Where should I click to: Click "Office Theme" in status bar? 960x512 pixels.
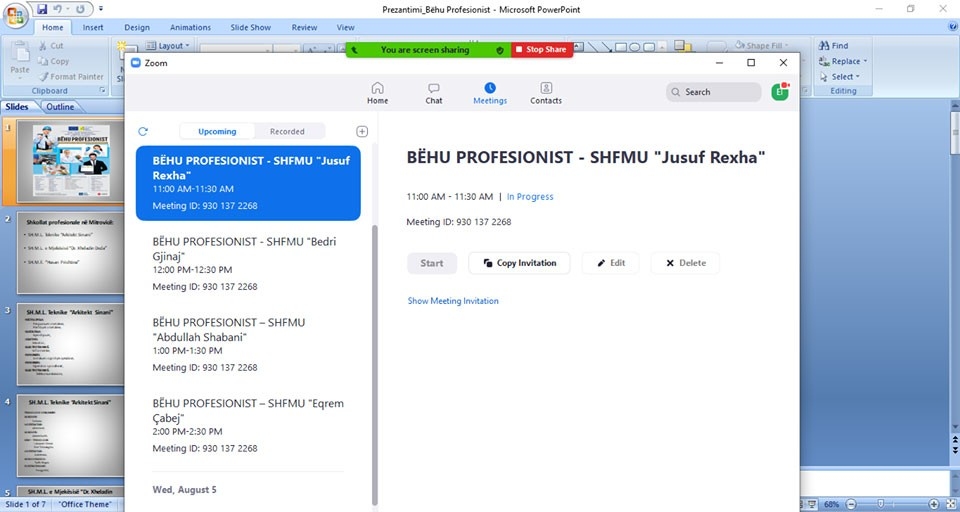pos(85,505)
